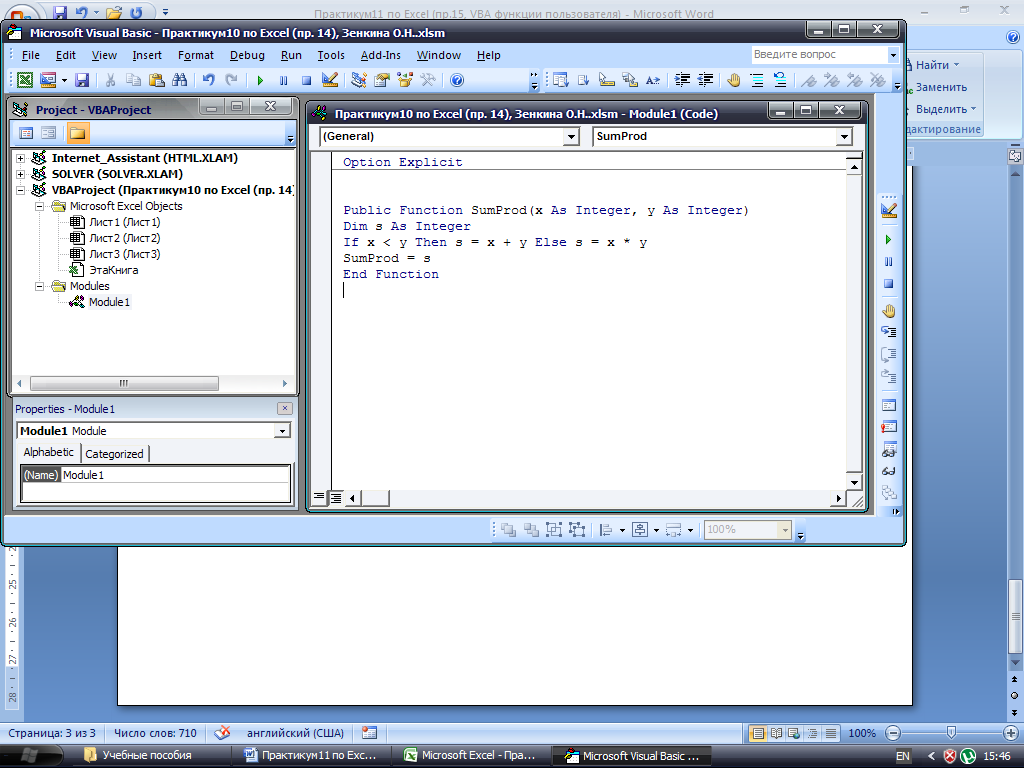Screen dimensions: 1024x768
Task: Click the Reset stop icon in Standard toolbar
Action: click(x=306, y=80)
